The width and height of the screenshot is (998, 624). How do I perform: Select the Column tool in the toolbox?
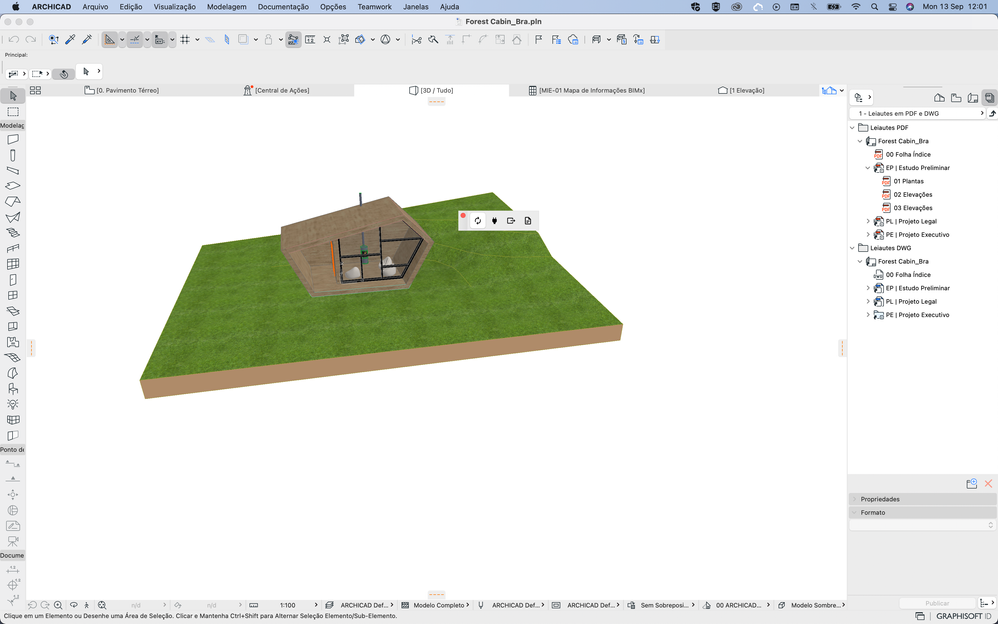click(x=13, y=155)
